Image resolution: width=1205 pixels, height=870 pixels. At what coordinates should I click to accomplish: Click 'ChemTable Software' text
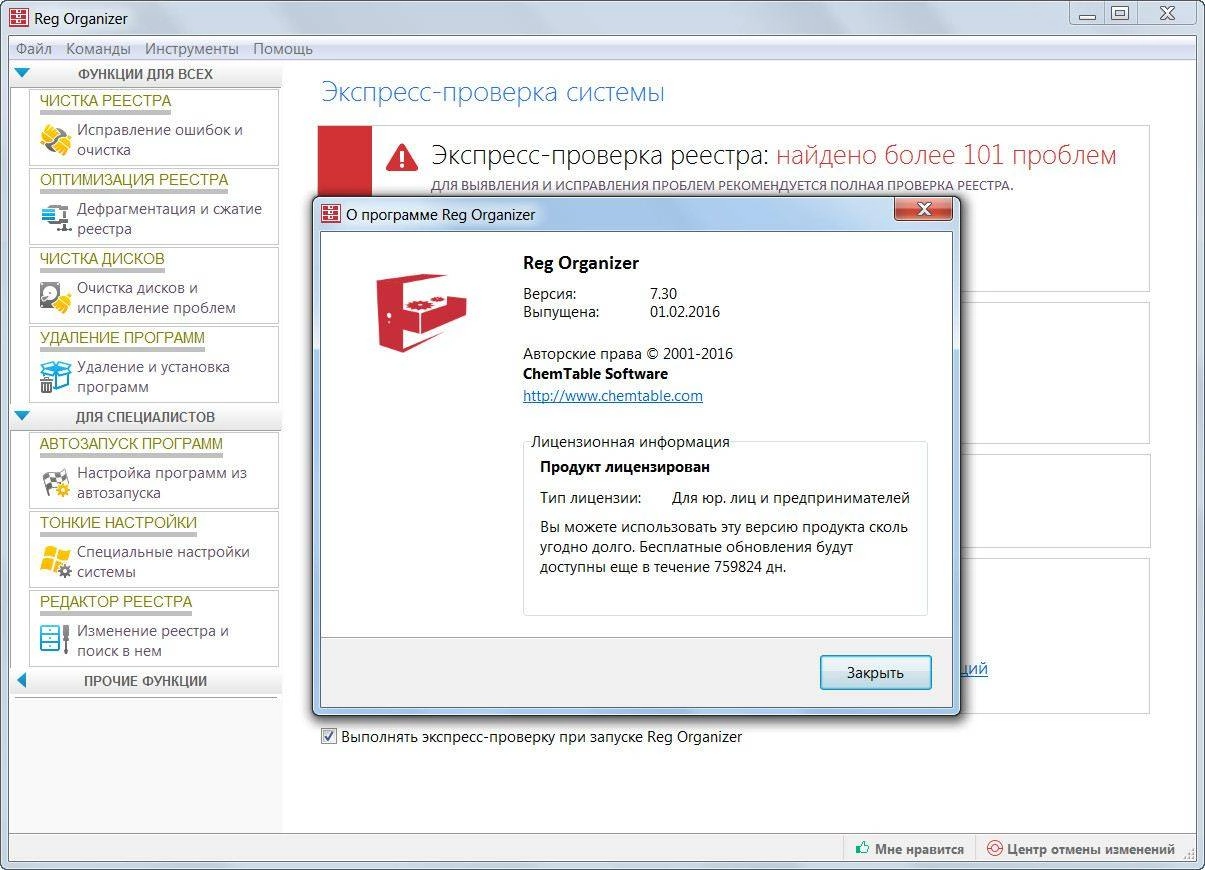pyautogui.click(x=595, y=374)
